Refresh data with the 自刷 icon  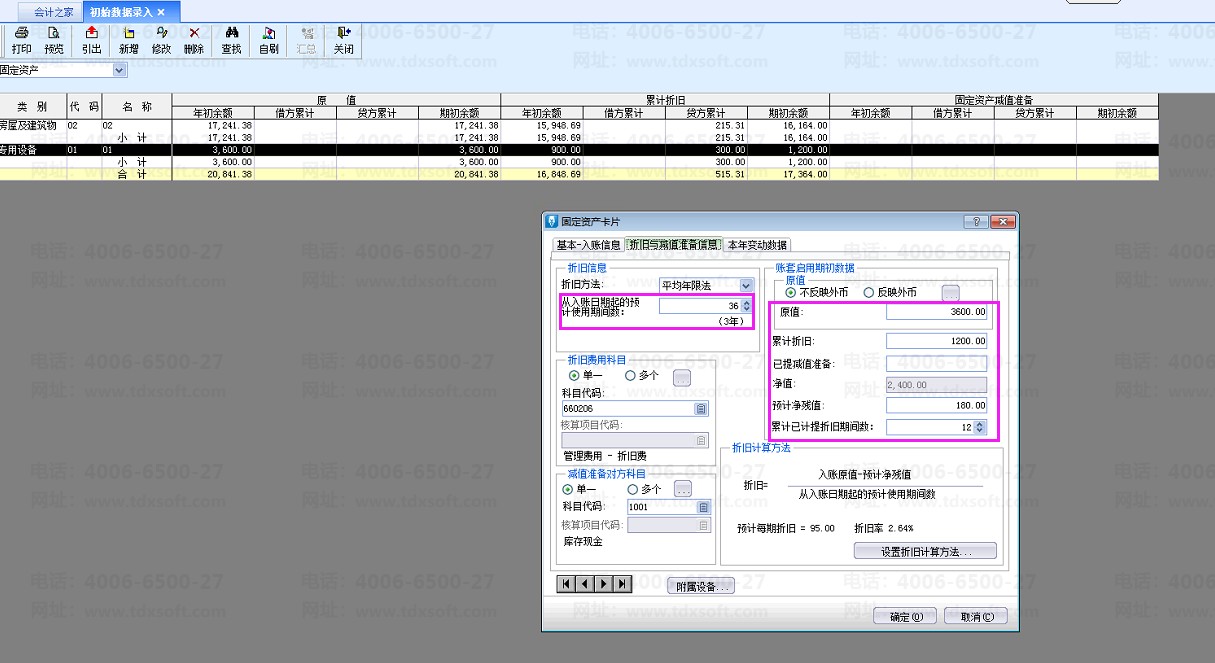[x=268, y=40]
